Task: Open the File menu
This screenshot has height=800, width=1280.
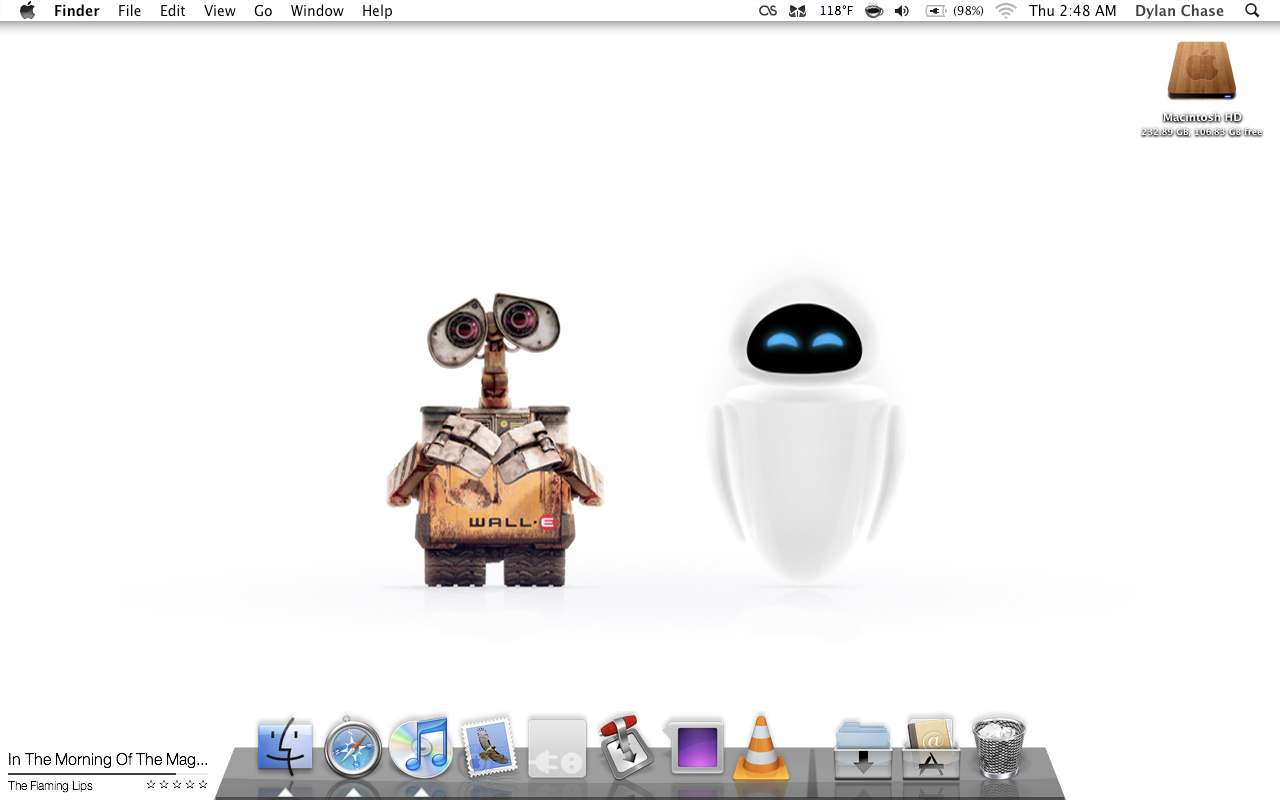Action: tap(129, 11)
